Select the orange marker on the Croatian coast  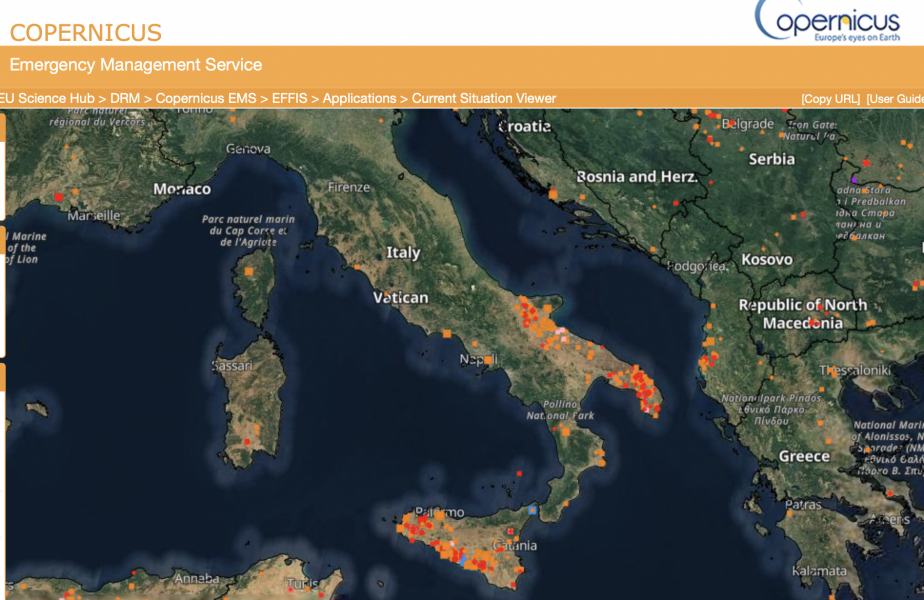pos(553,194)
